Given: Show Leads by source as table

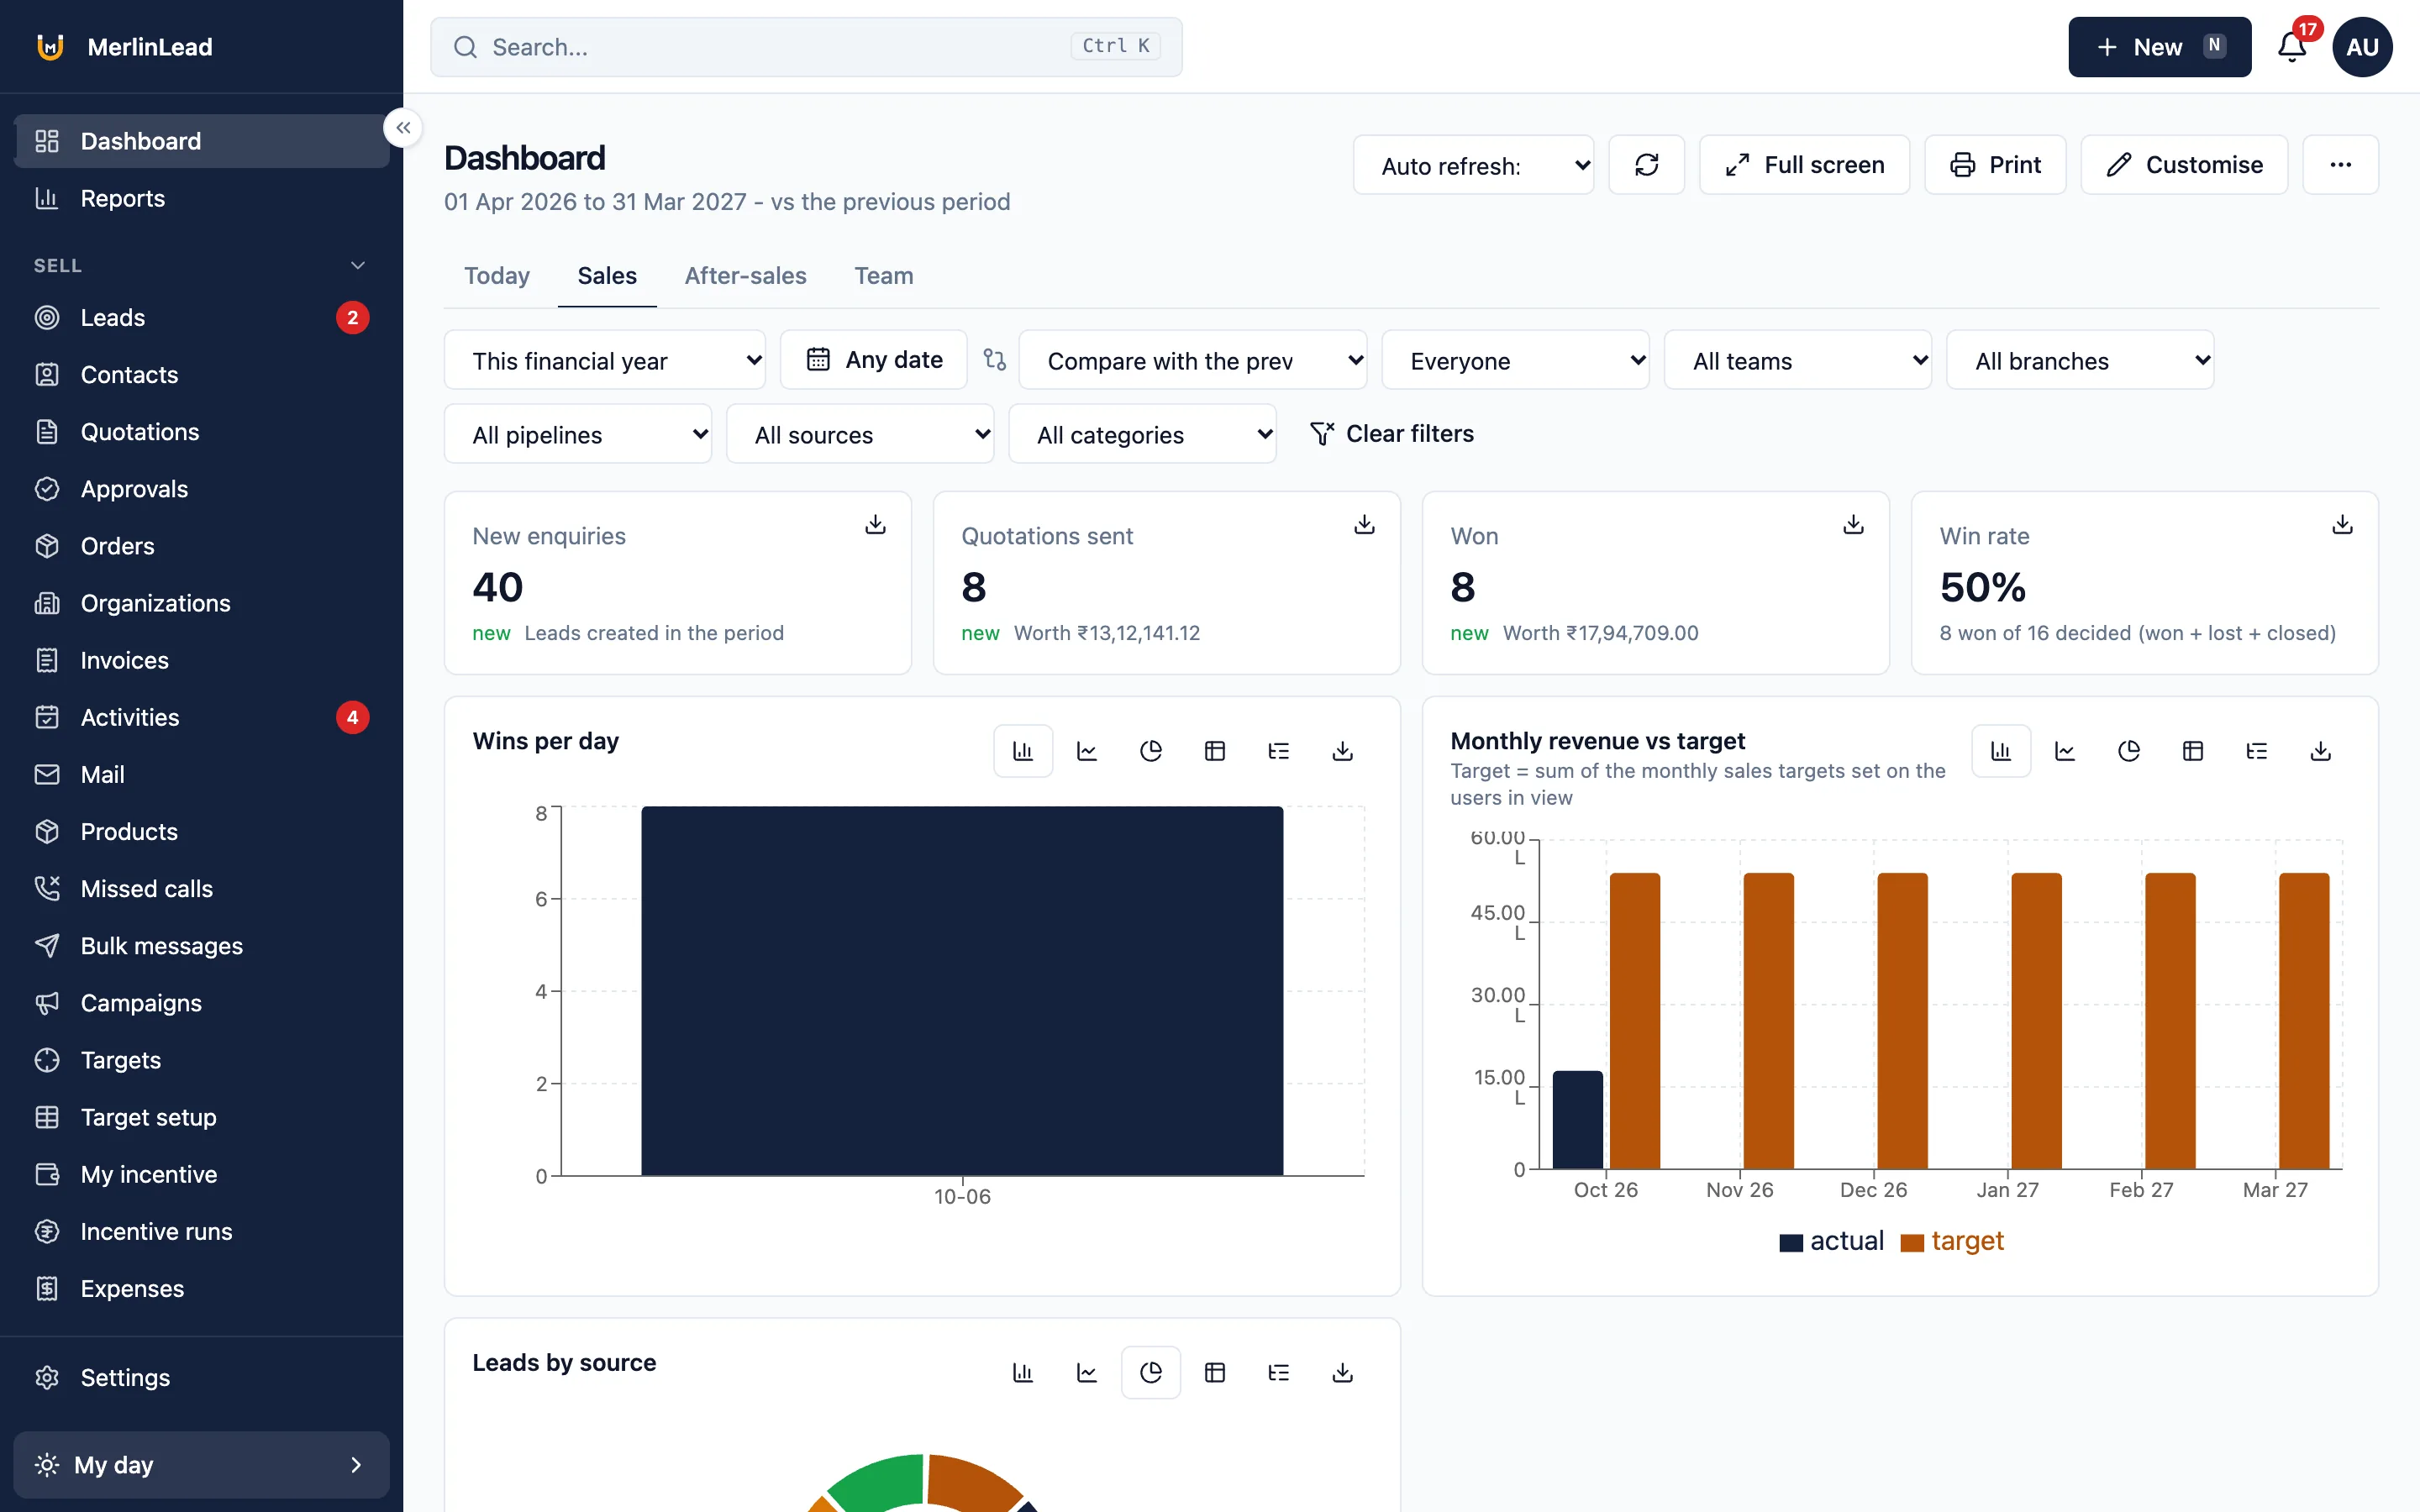Looking at the screenshot, I should (x=1215, y=1373).
